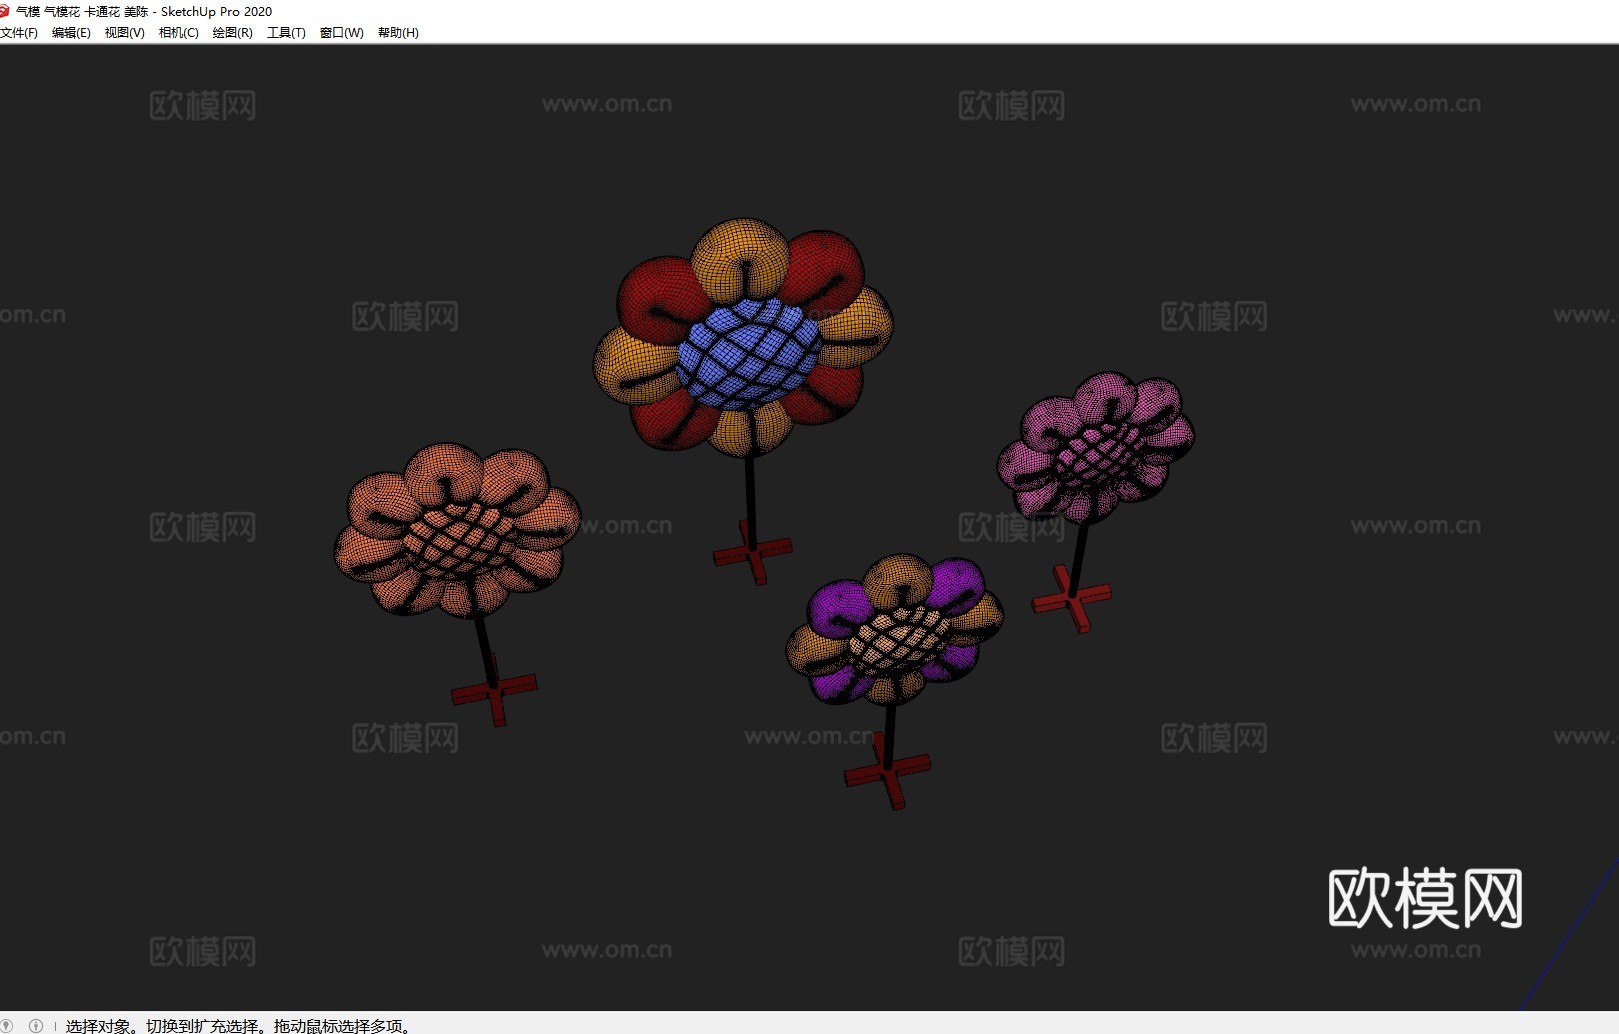1619x1034 pixels.
Task: Click the SketchUp app icon in title bar
Action: pyautogui.click(x=4, y=11)
